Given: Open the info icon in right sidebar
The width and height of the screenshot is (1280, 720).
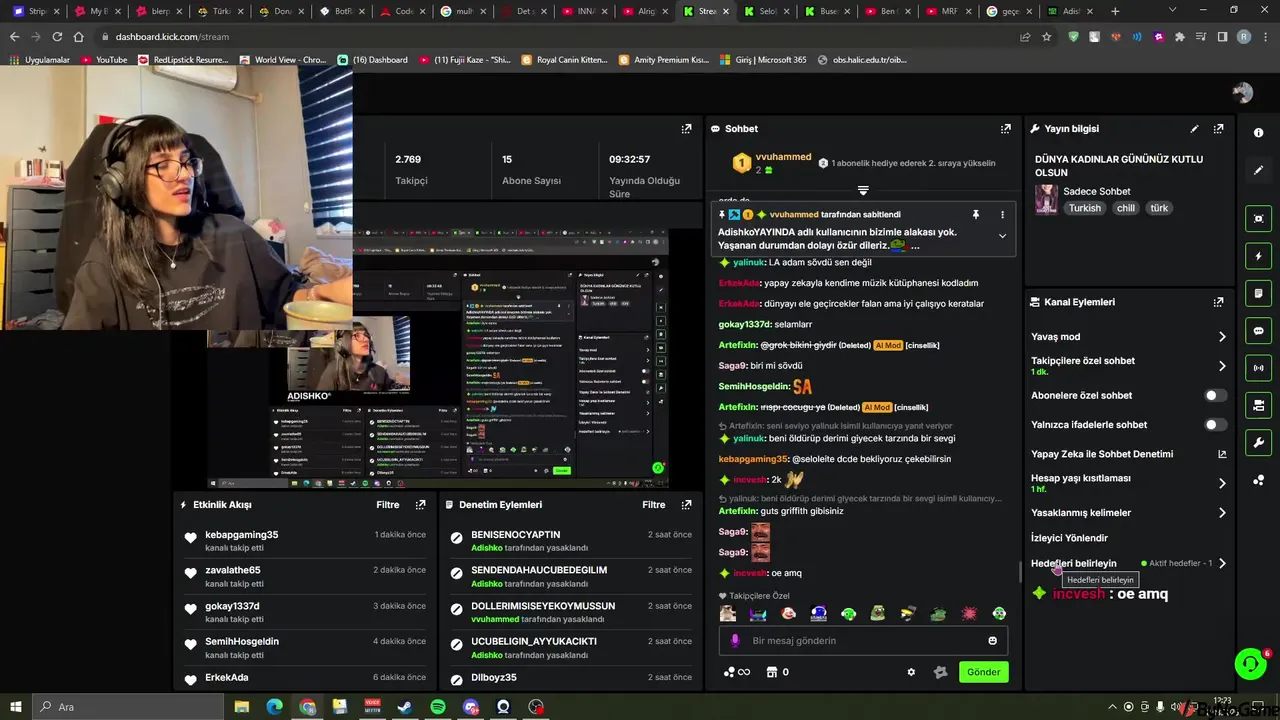Looking at the screenshot, I should [1258, 133].
